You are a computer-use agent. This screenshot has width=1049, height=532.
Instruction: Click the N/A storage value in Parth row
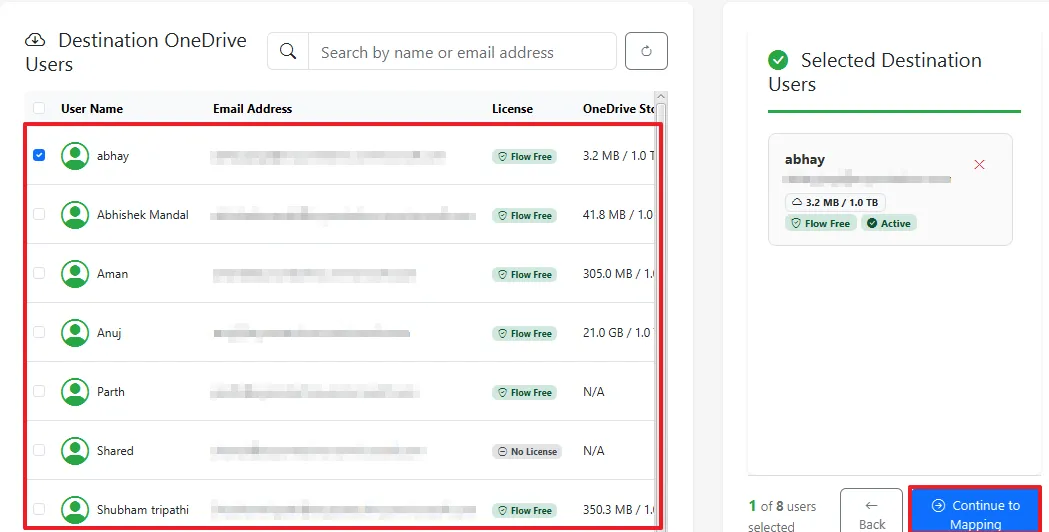(x=593, y=391)
